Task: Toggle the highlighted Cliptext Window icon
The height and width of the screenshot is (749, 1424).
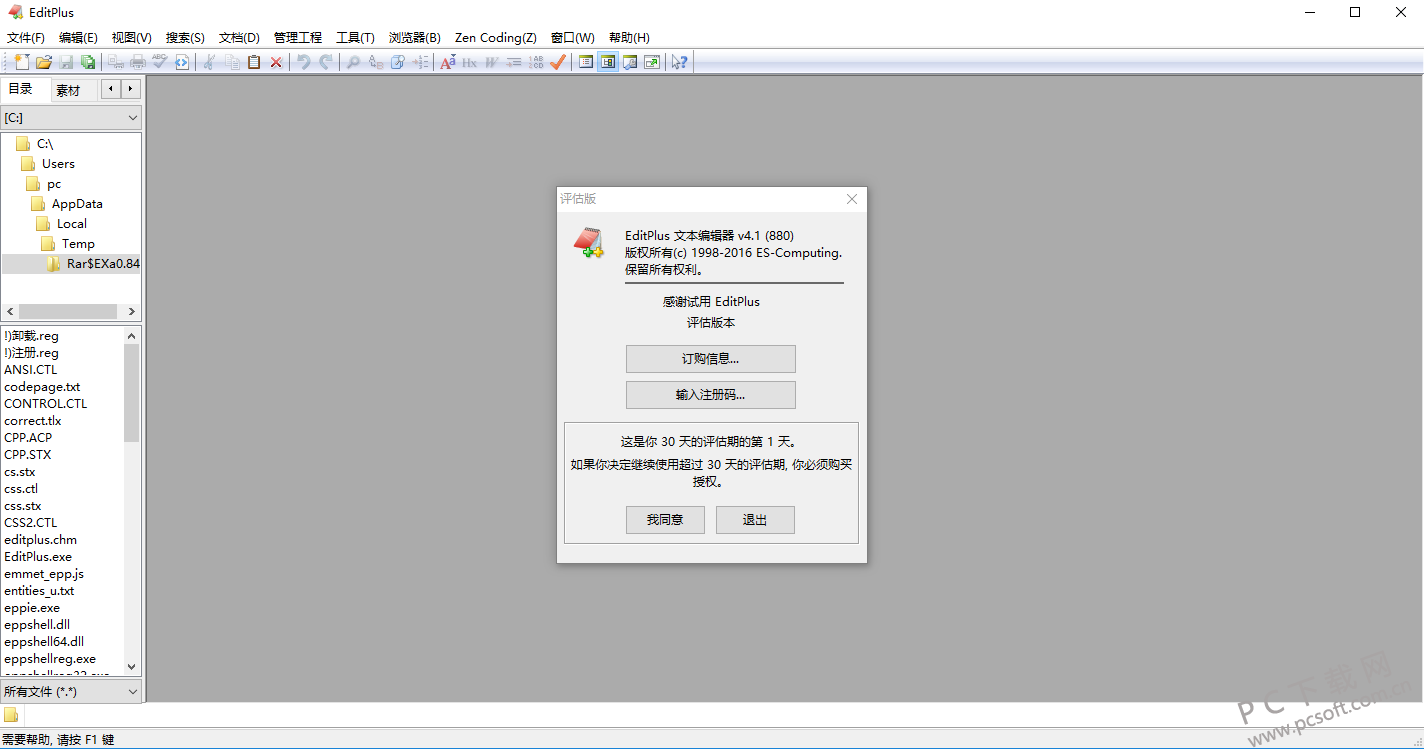Action: pos(608,62)
